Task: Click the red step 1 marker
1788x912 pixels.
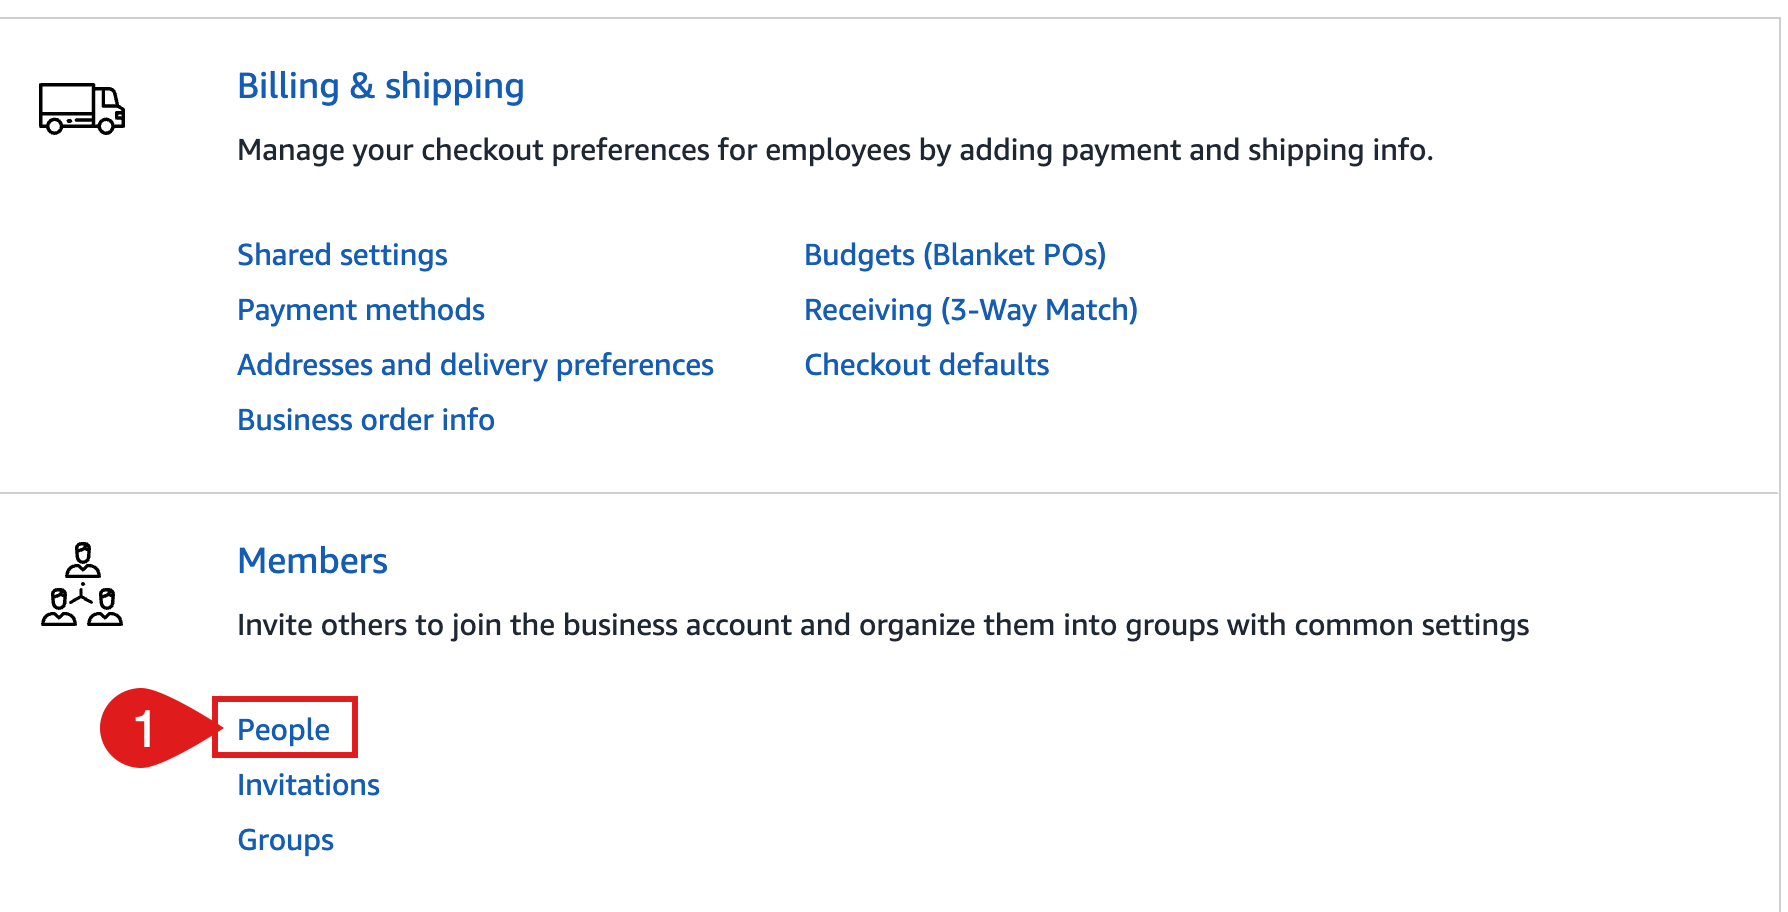Action: pyautogui.click(x=145, y=728)
